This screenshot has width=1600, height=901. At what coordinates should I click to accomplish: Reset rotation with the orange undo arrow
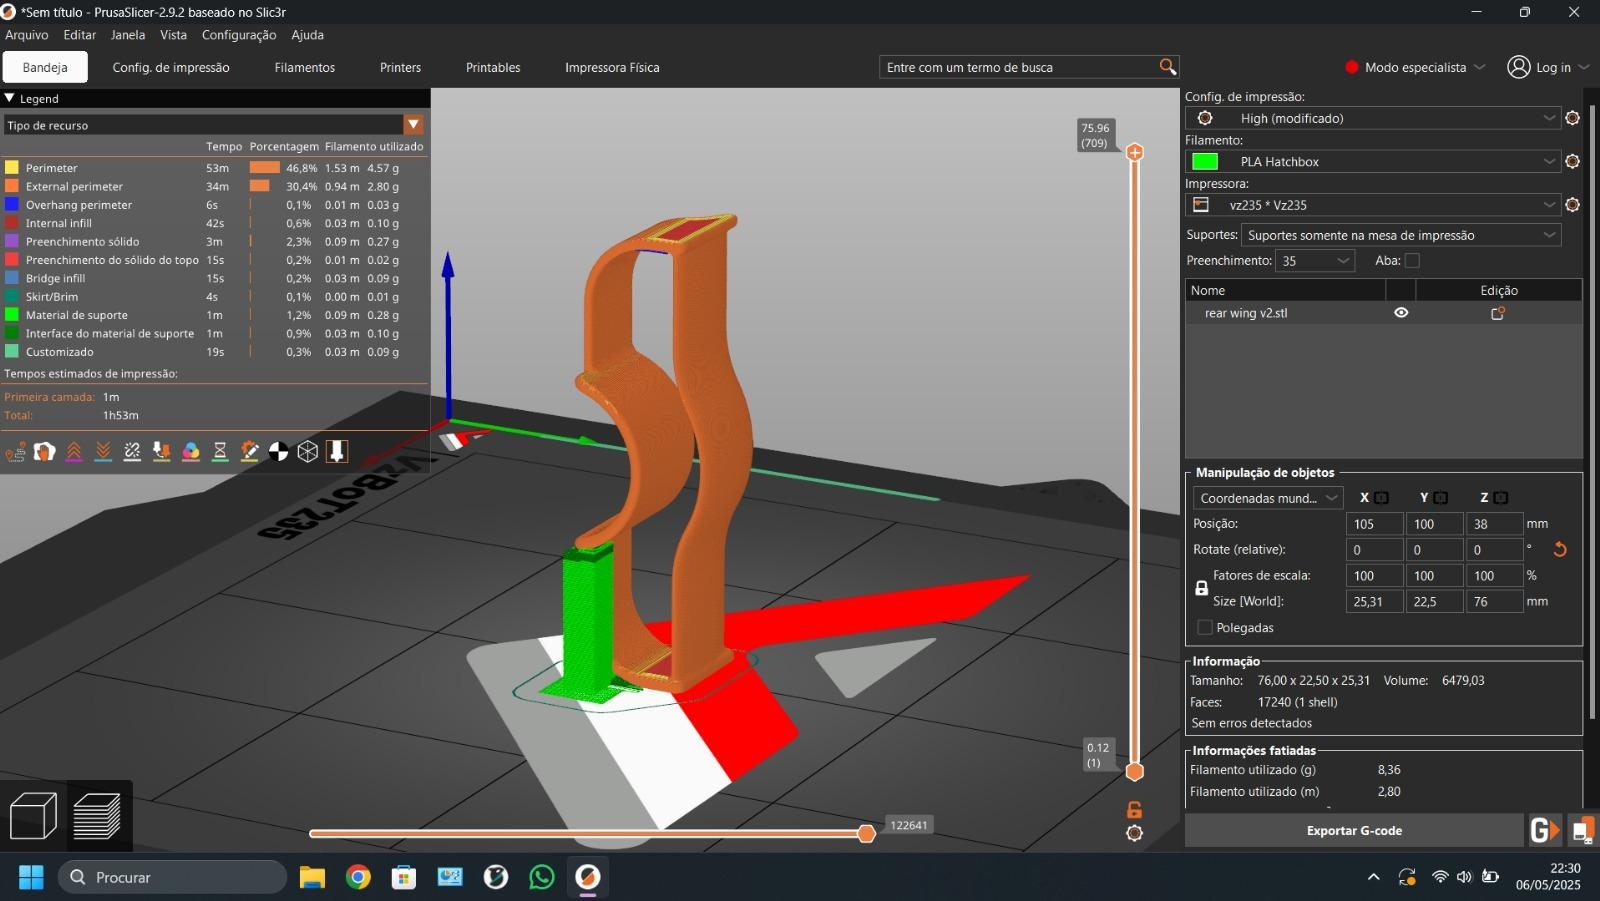pyautogui.click(x=1559, y=549)
